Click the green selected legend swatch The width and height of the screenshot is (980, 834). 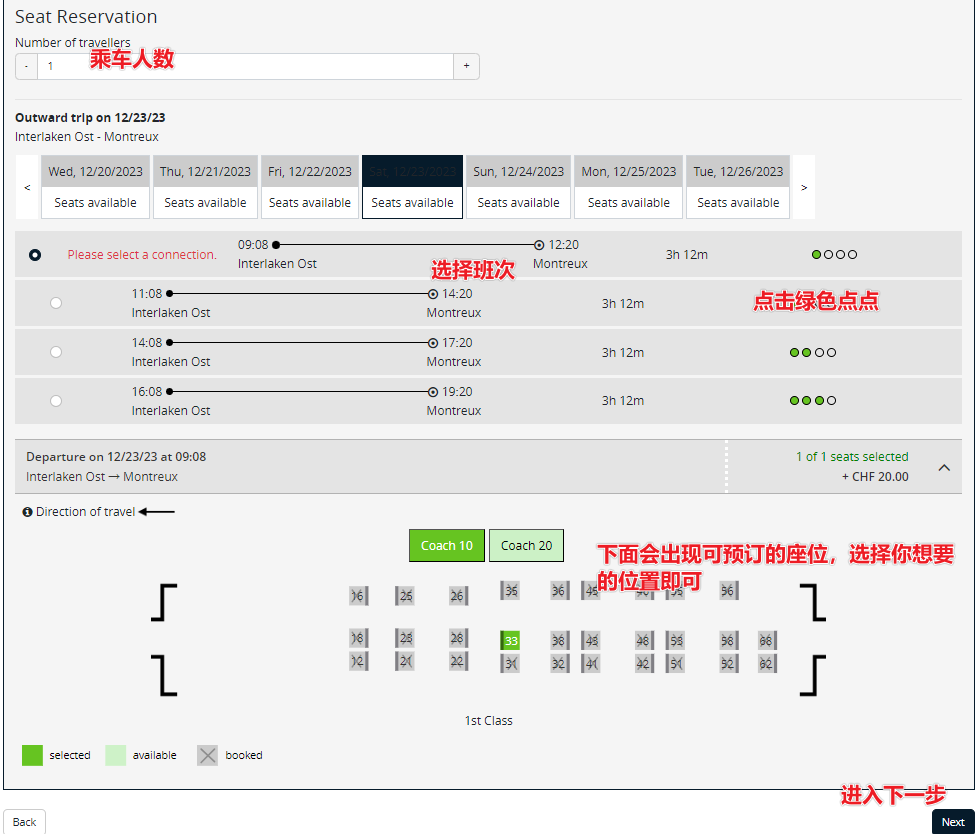point(32,756)
